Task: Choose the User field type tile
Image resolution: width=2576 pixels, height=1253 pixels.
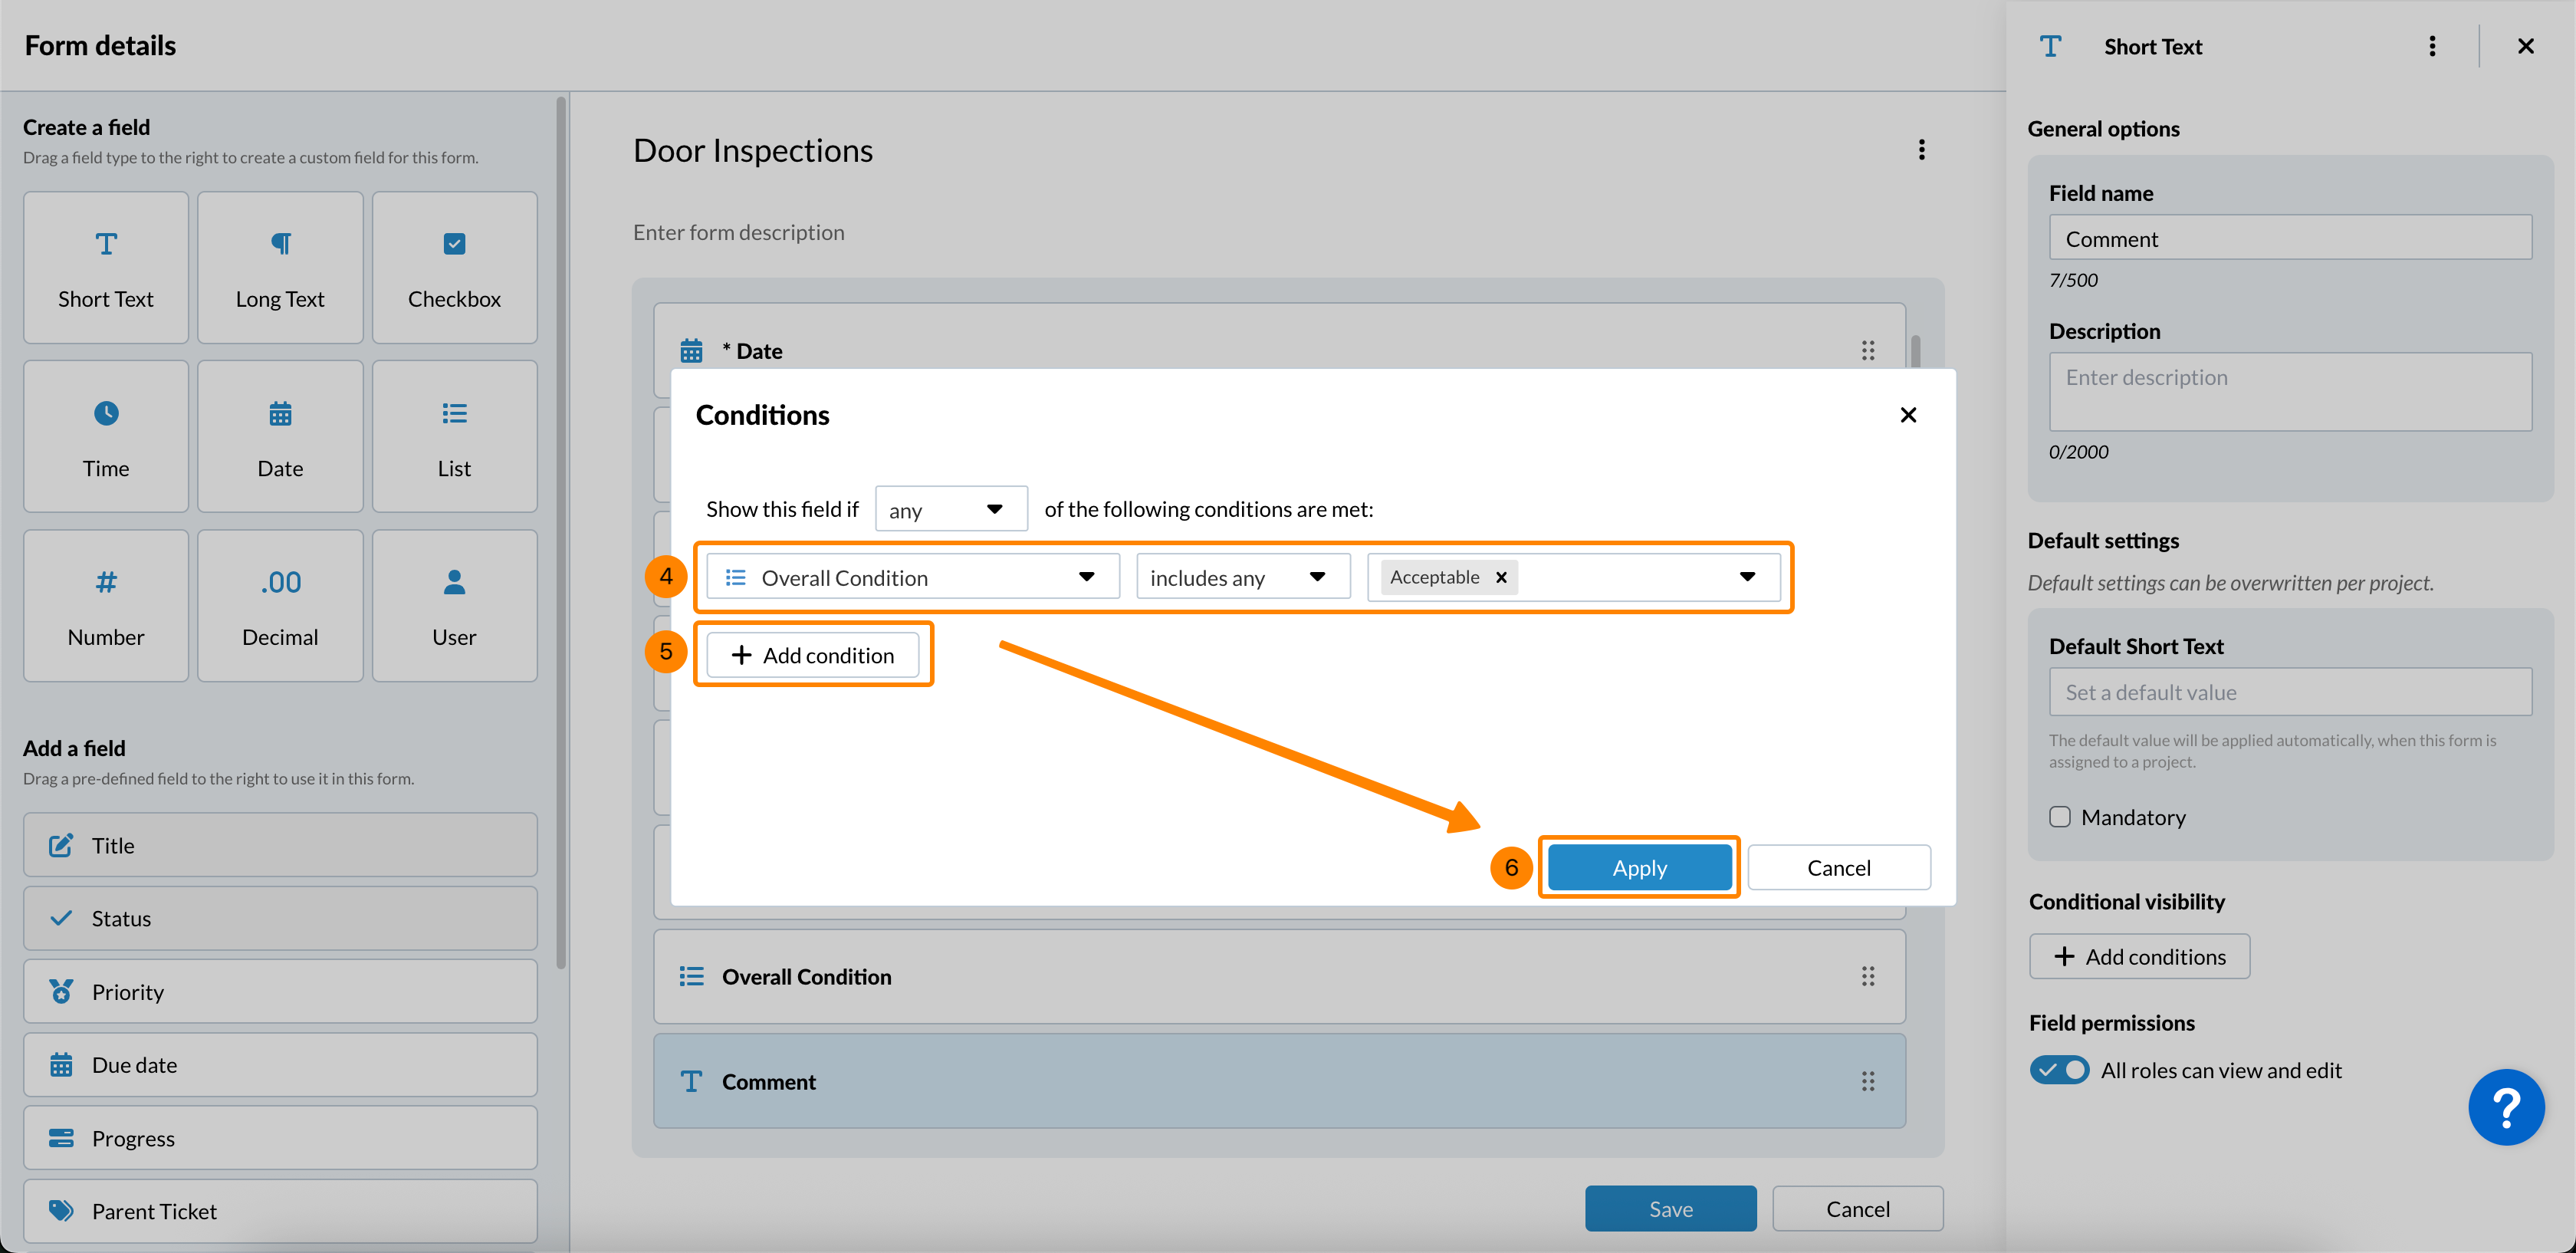Action: coord(454,606)
